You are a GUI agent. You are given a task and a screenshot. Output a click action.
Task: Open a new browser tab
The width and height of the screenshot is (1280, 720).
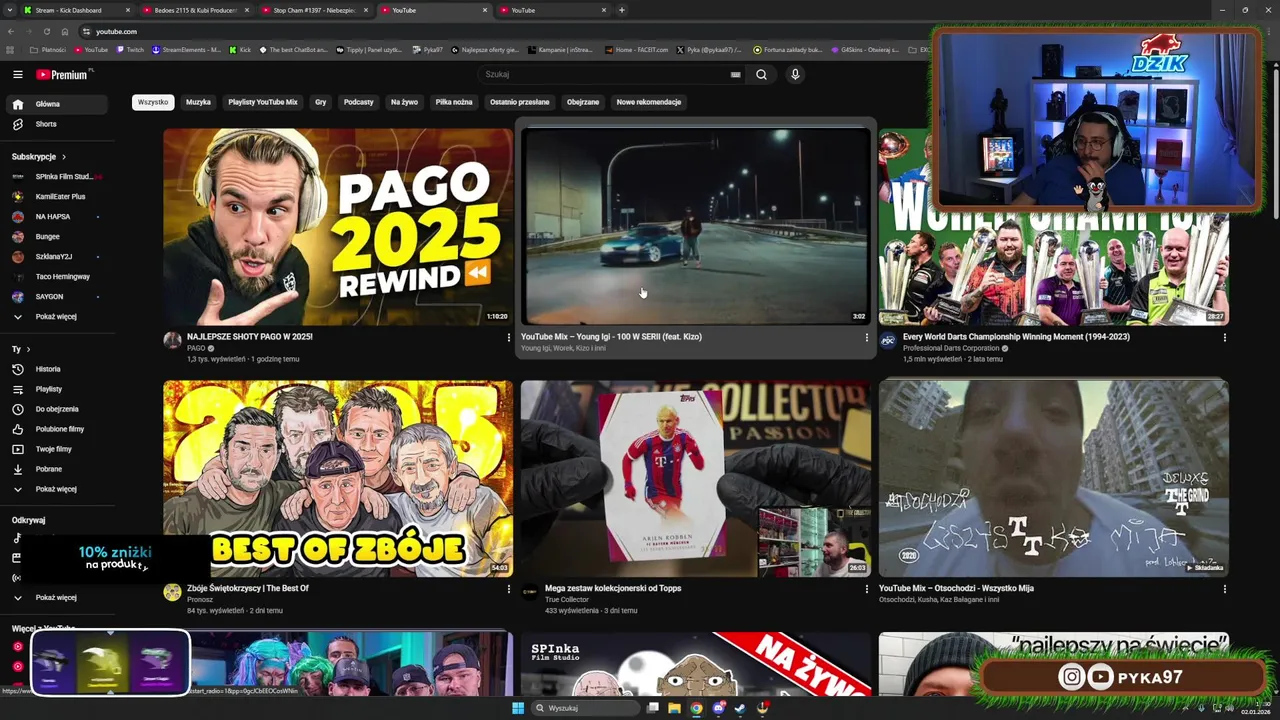(622, 10)
